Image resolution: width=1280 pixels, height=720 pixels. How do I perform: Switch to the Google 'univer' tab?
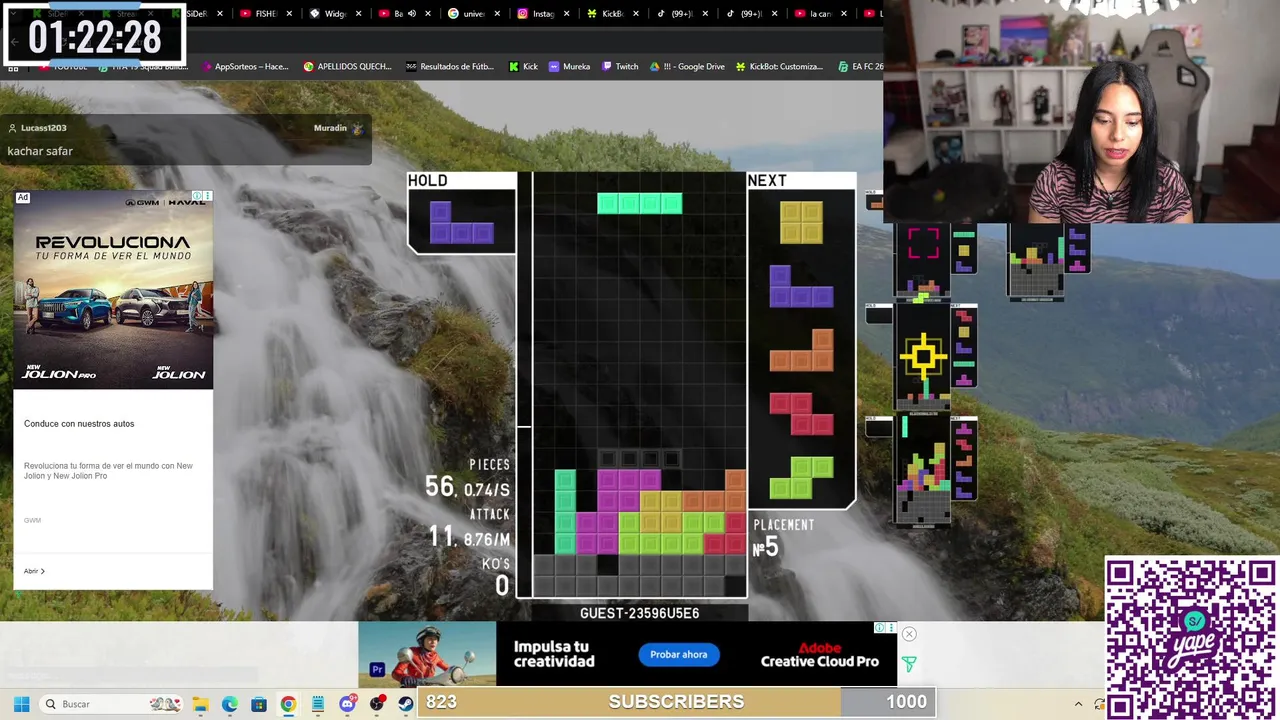coord(473,14)
